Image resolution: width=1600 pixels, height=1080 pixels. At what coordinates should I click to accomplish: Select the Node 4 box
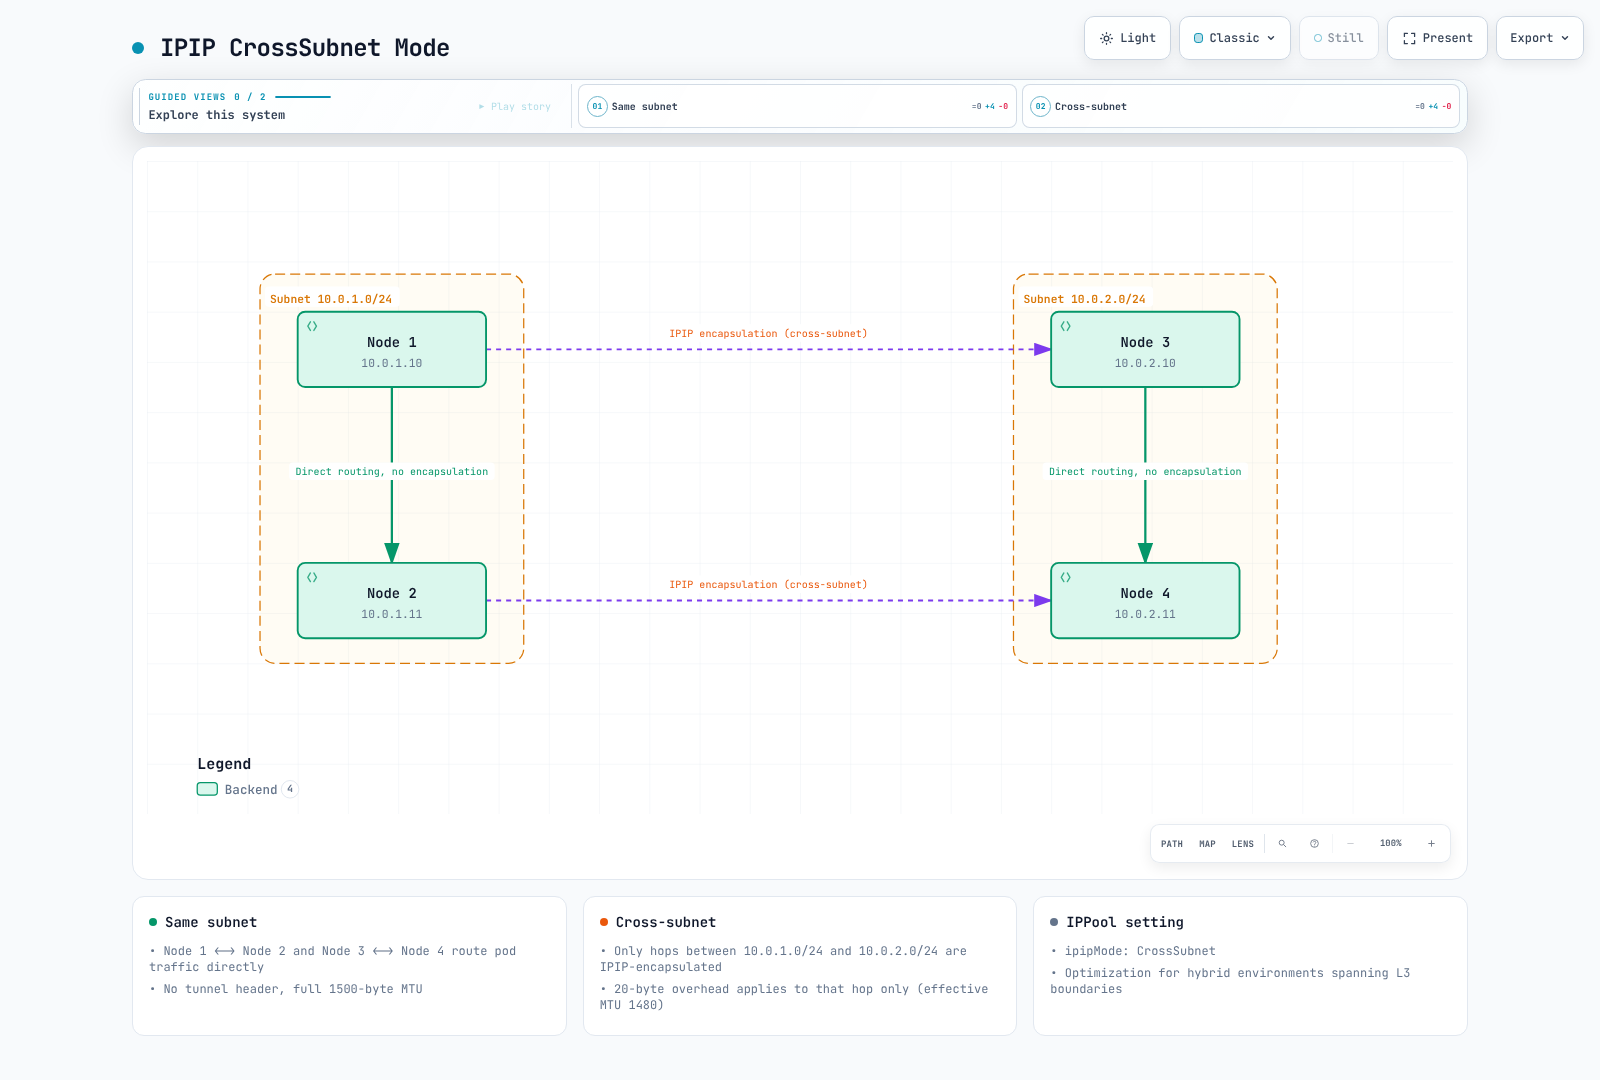(x=1145, y=601)
